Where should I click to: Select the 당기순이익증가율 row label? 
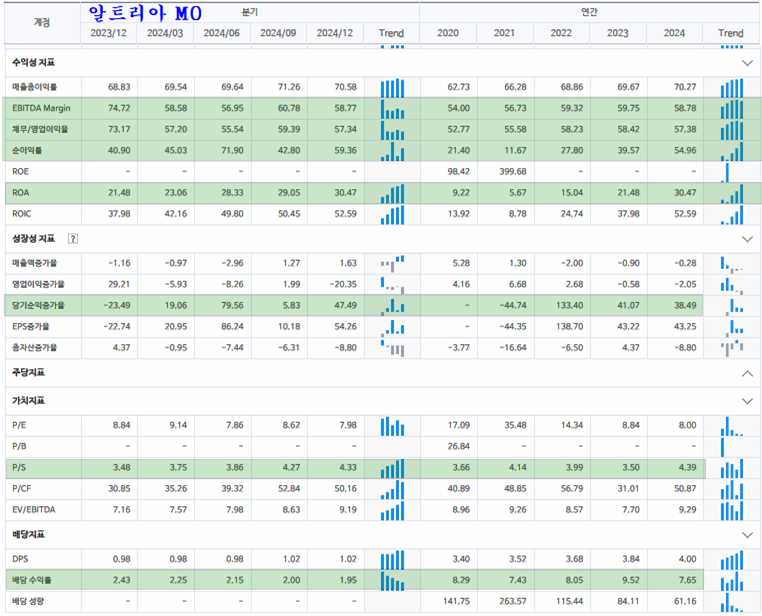coord(38,306)
